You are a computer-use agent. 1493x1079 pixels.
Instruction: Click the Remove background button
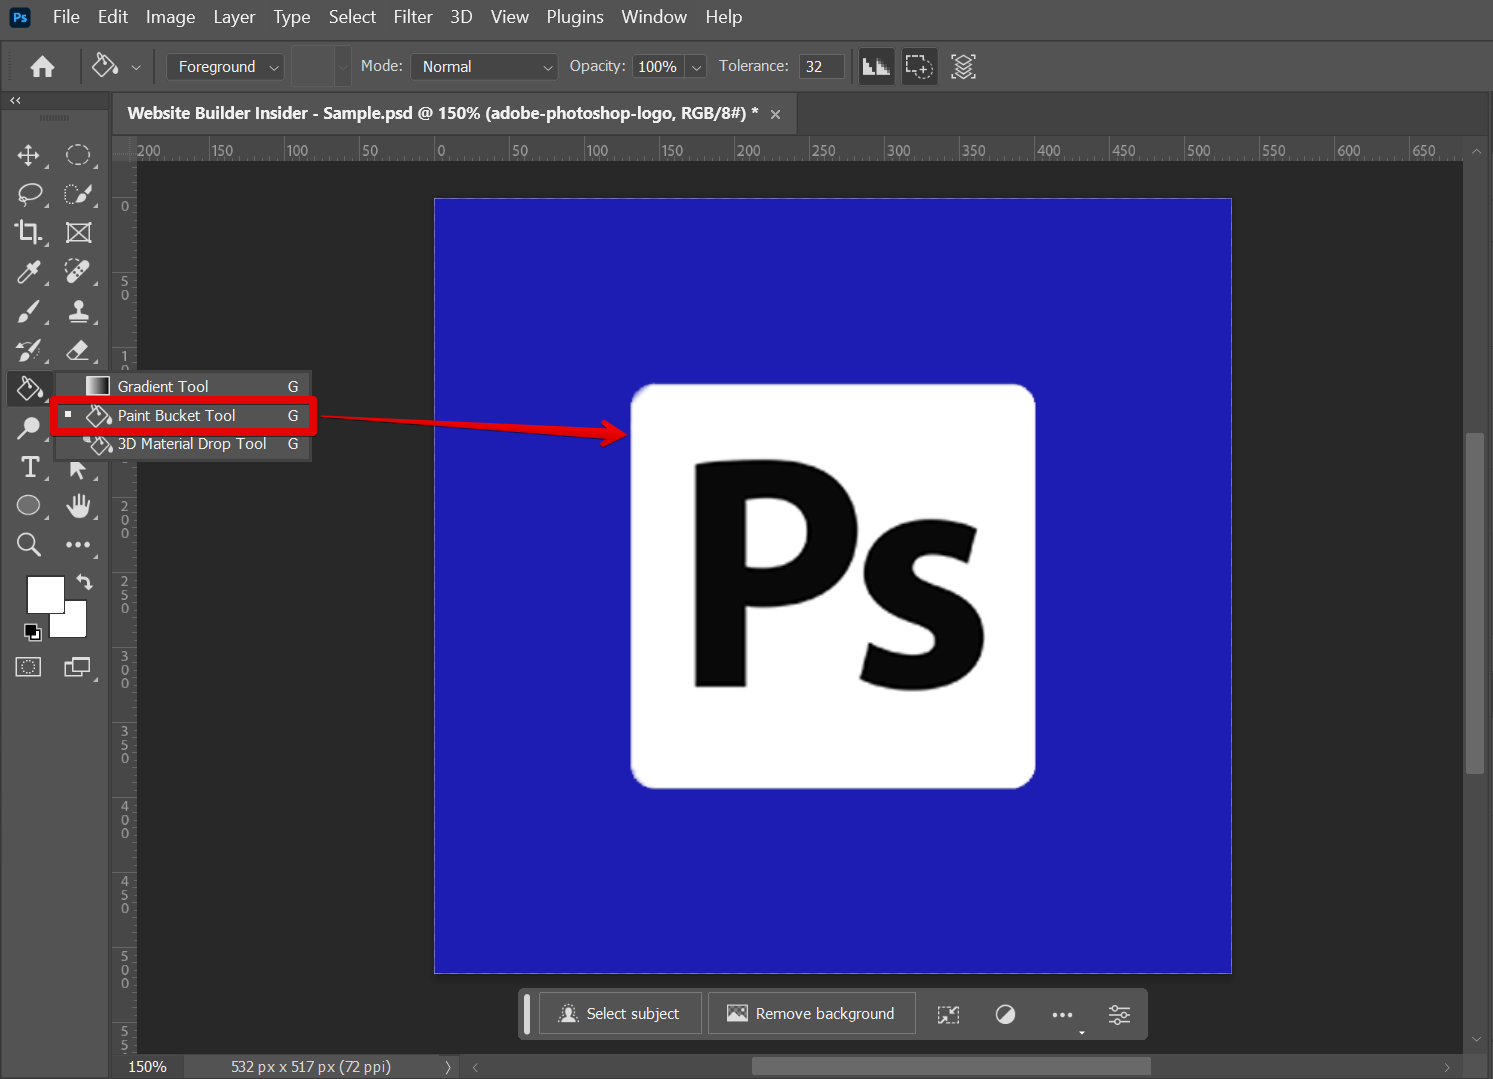tap(811, 1013)
